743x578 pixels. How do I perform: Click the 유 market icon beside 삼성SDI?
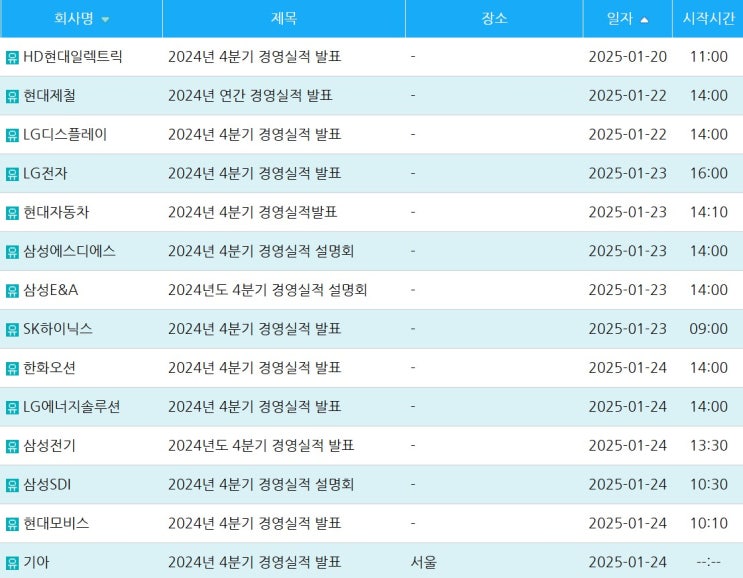(x=12, y=485)
